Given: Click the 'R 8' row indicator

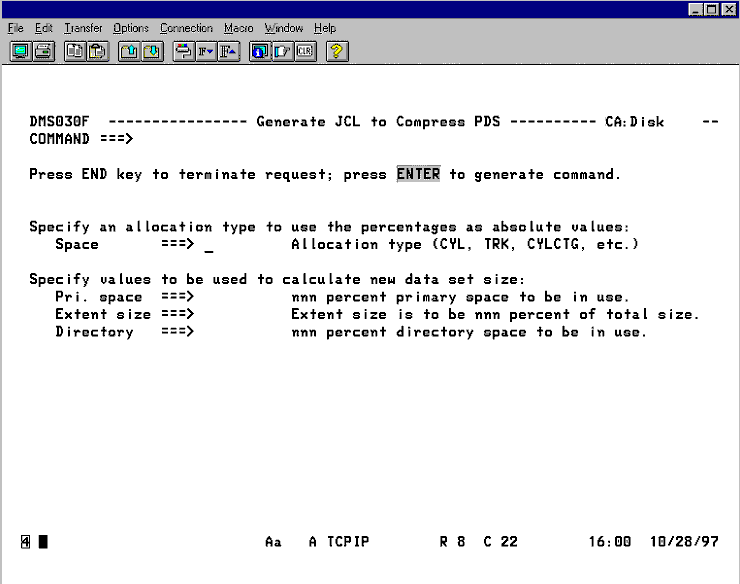Looking at the screenshot, I should pyautogui.click(x=452, y=542).
